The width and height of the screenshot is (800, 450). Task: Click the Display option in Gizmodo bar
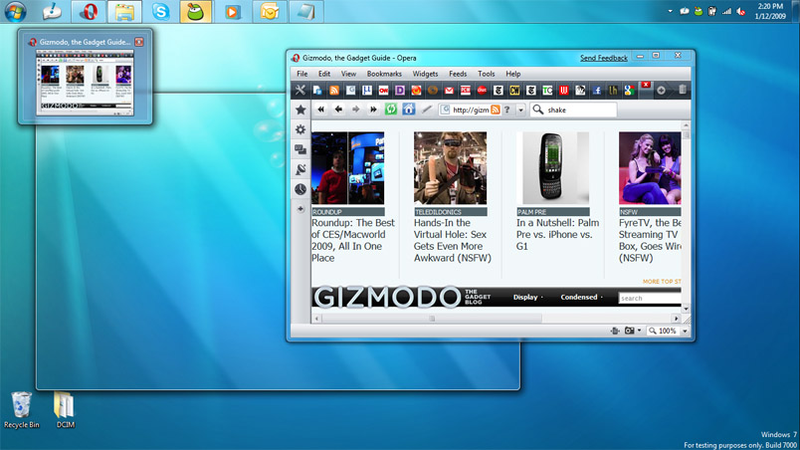point(526,297)
